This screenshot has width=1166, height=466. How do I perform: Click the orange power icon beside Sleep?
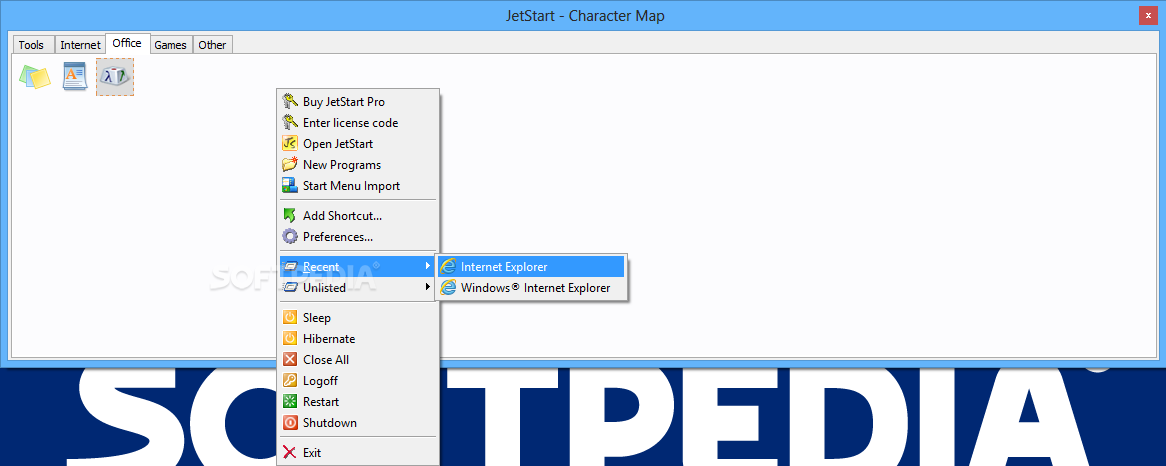[x=290, y=317]
